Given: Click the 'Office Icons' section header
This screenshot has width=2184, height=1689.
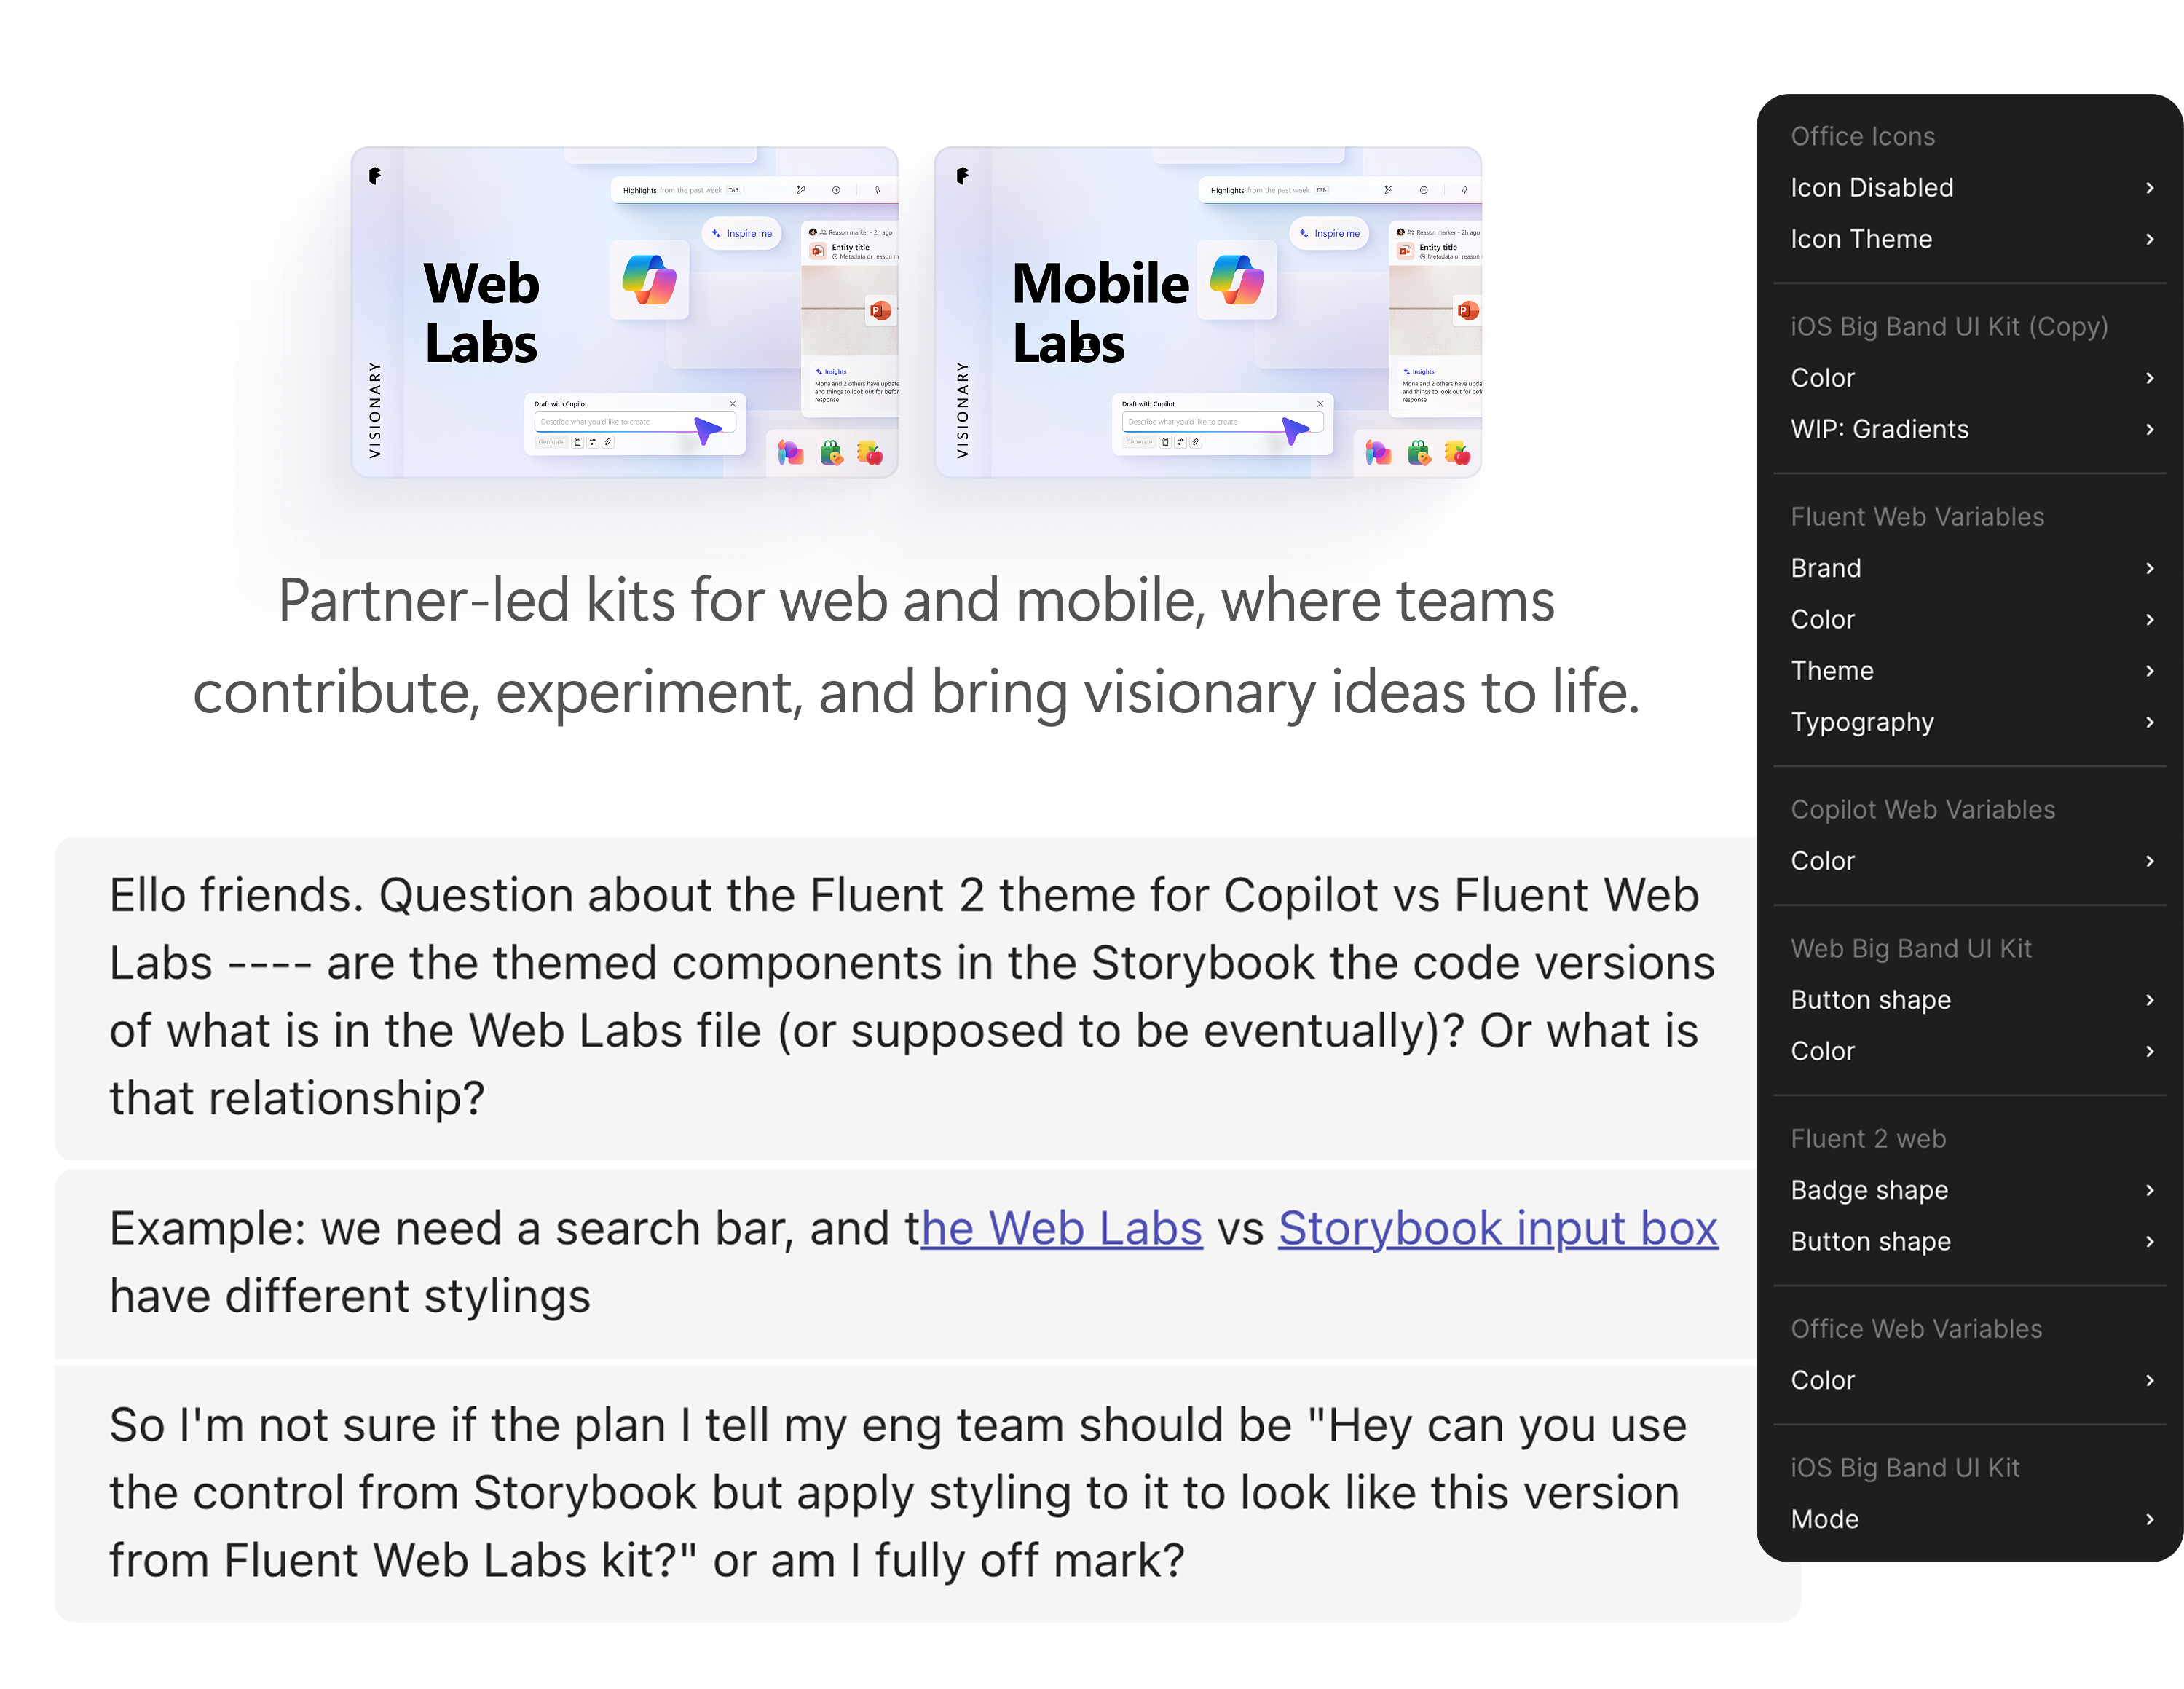Looking at the screenshot, I should click(1863, 136).
